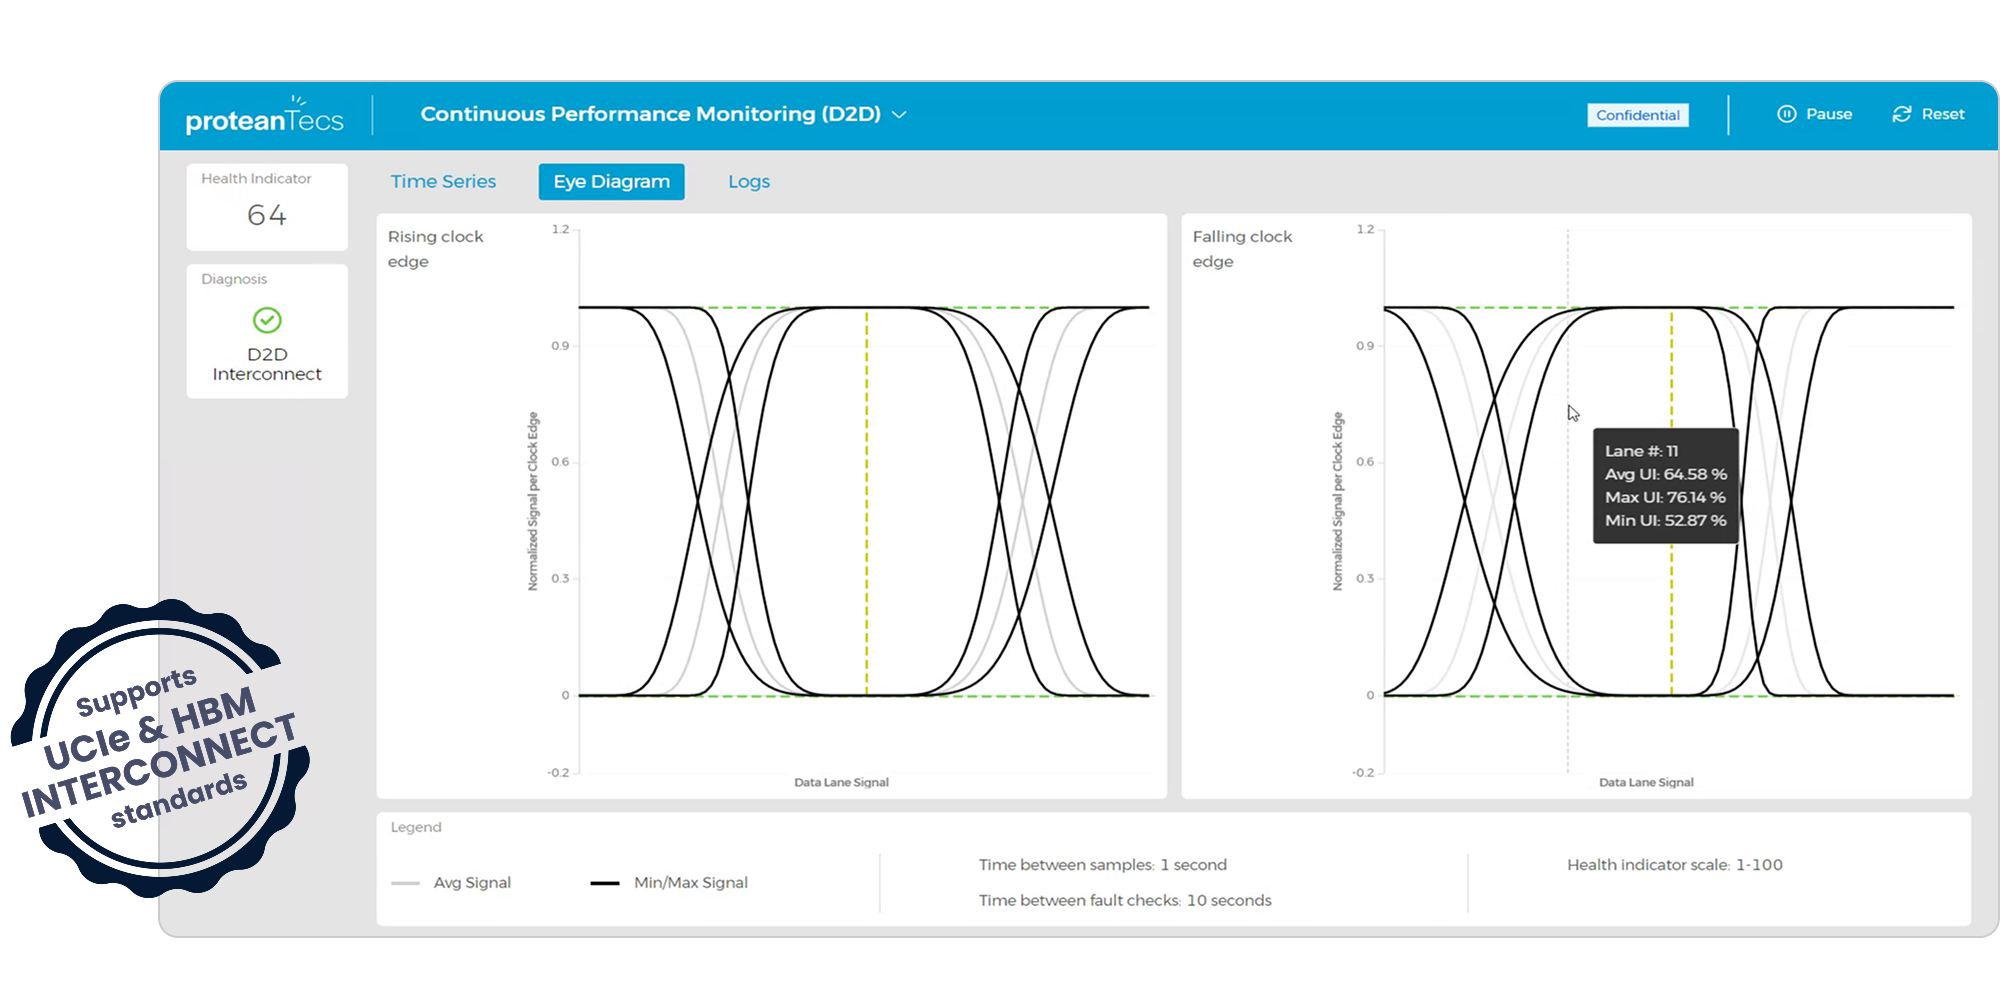Click the Lane # 11 tooltip box
This screenshot has width=2000, height=1000.
(1665, 486)
